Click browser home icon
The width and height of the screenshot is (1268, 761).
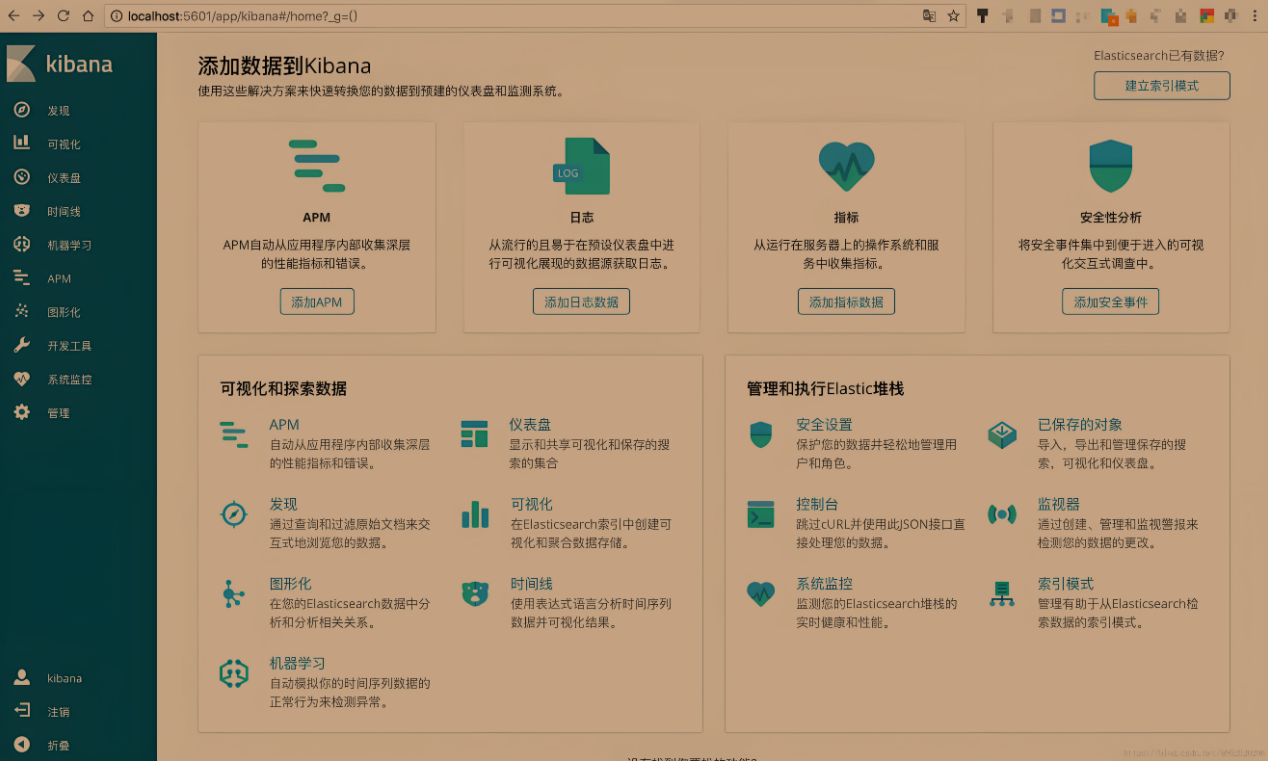(x=88, y=16)
